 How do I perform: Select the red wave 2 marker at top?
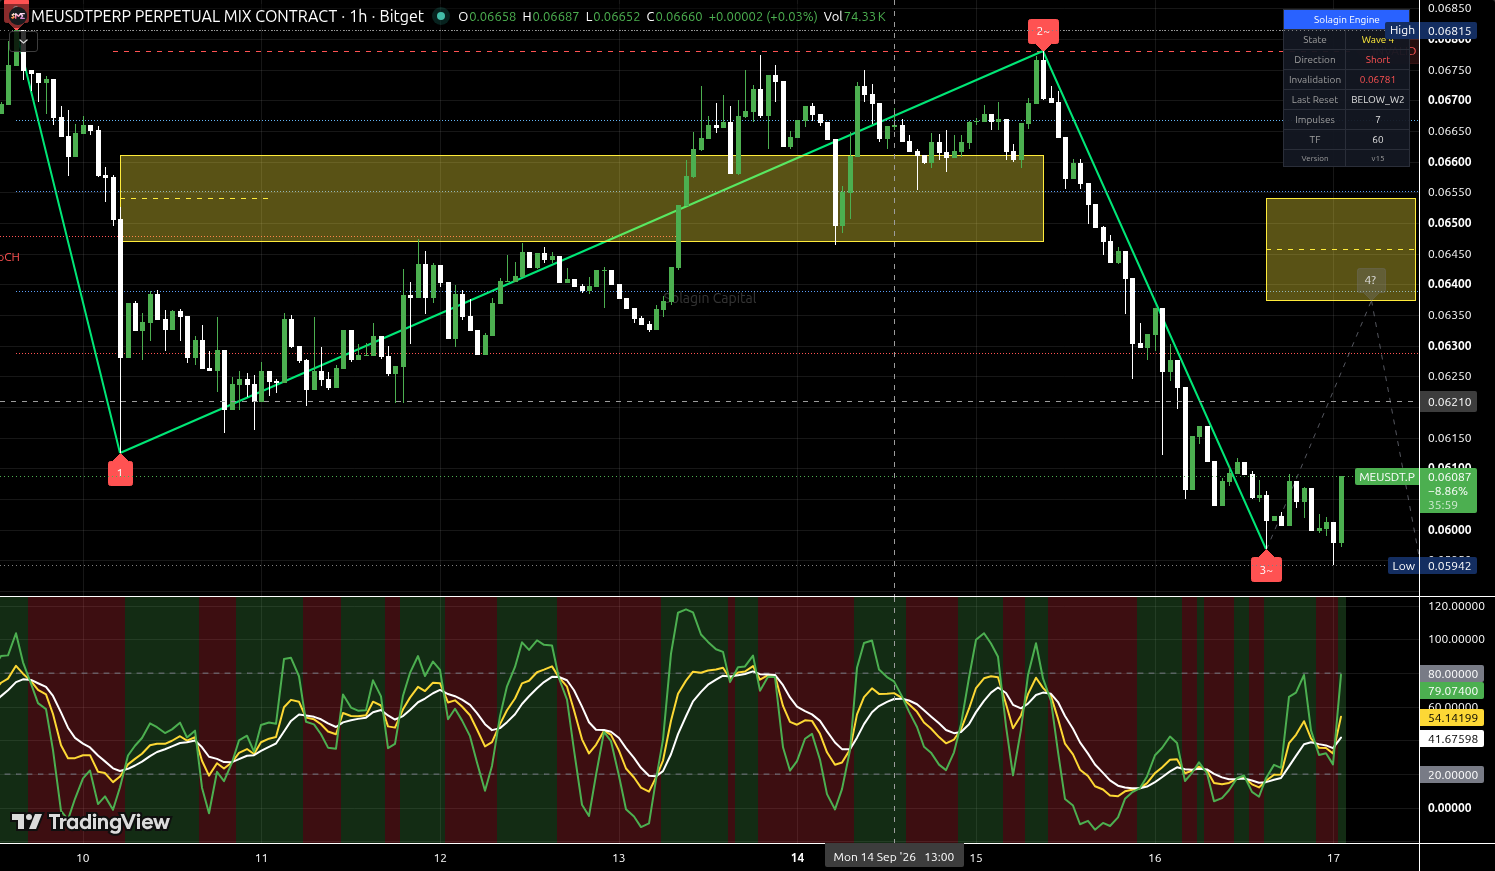coord(1043,34)
